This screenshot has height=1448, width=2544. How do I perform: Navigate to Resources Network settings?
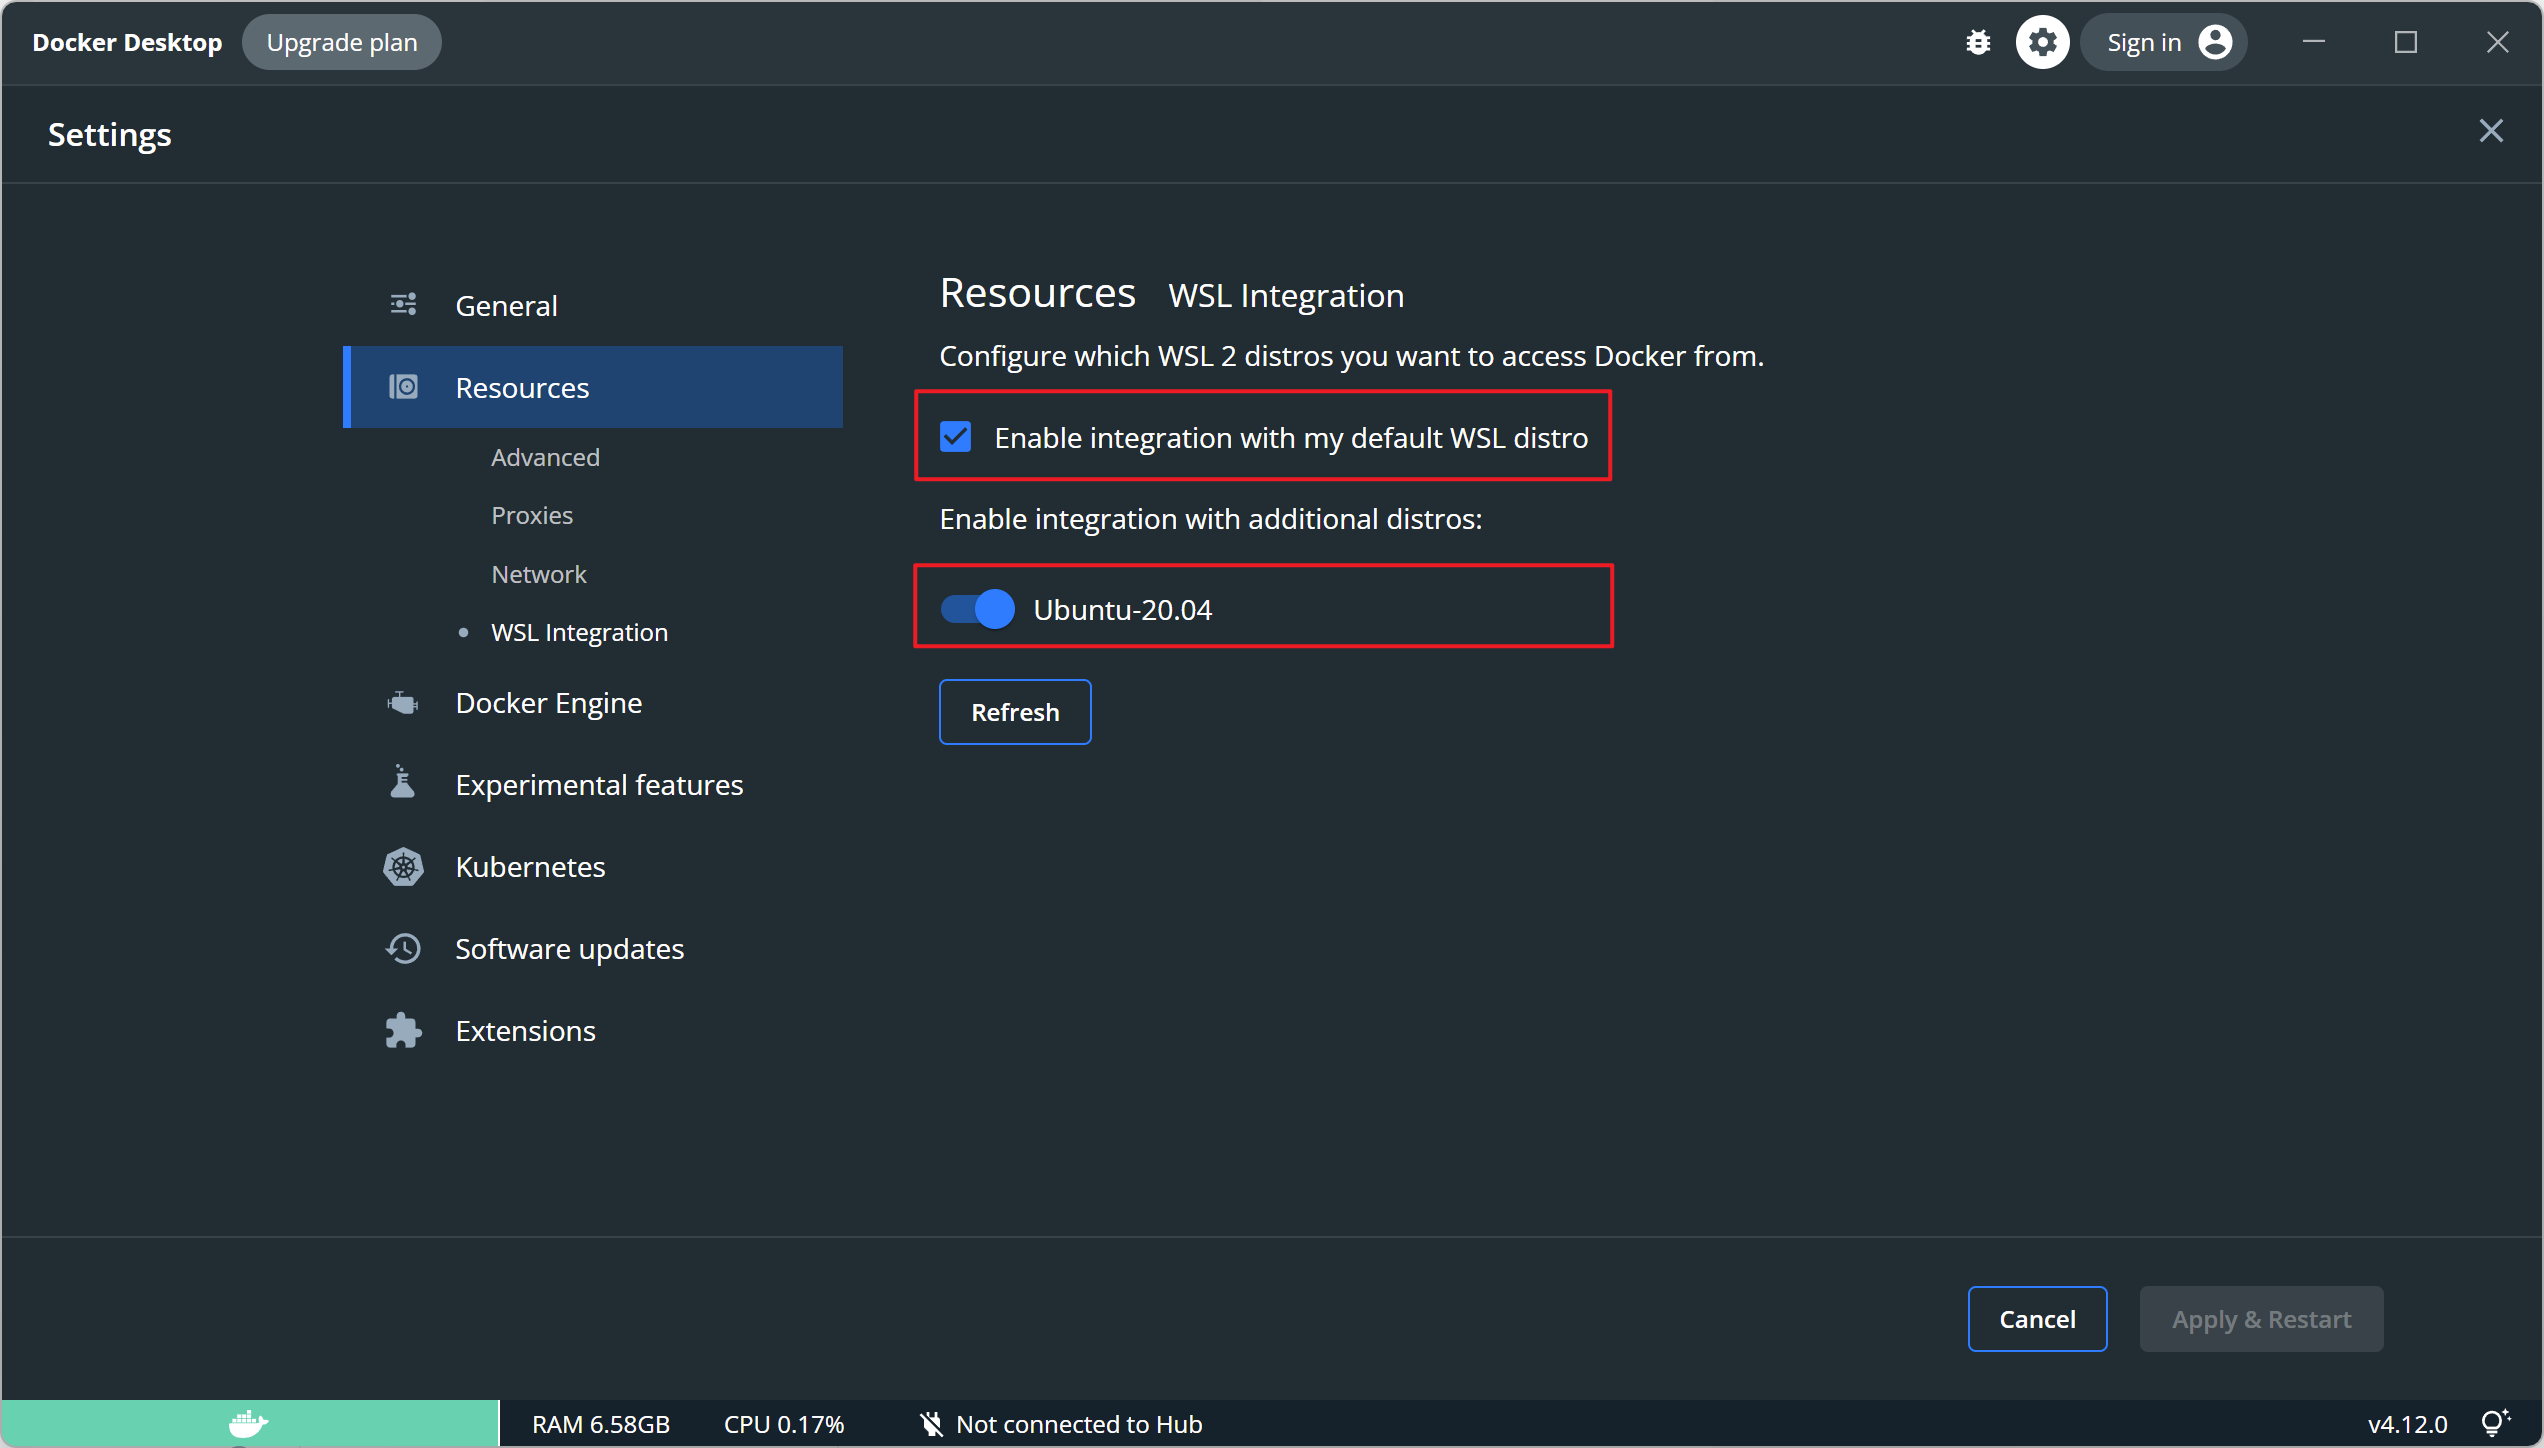click(538, 573)
